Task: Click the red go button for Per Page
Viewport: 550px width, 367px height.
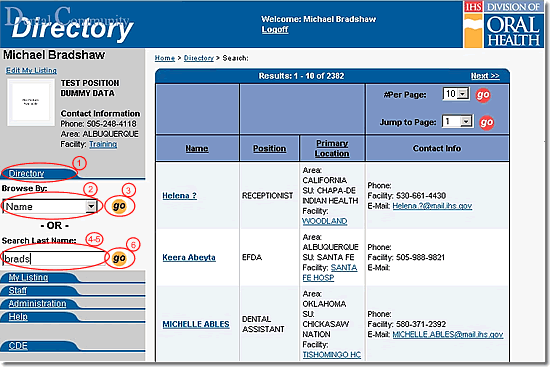Action: pos(483,95)
